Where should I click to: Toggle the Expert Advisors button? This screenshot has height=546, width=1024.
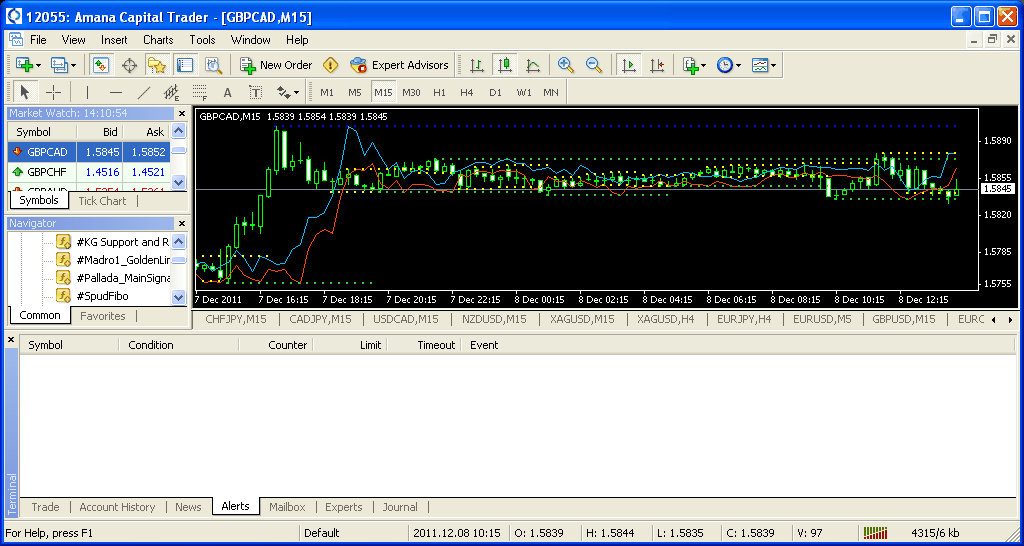pyautogui.click(x=399, y=65)
